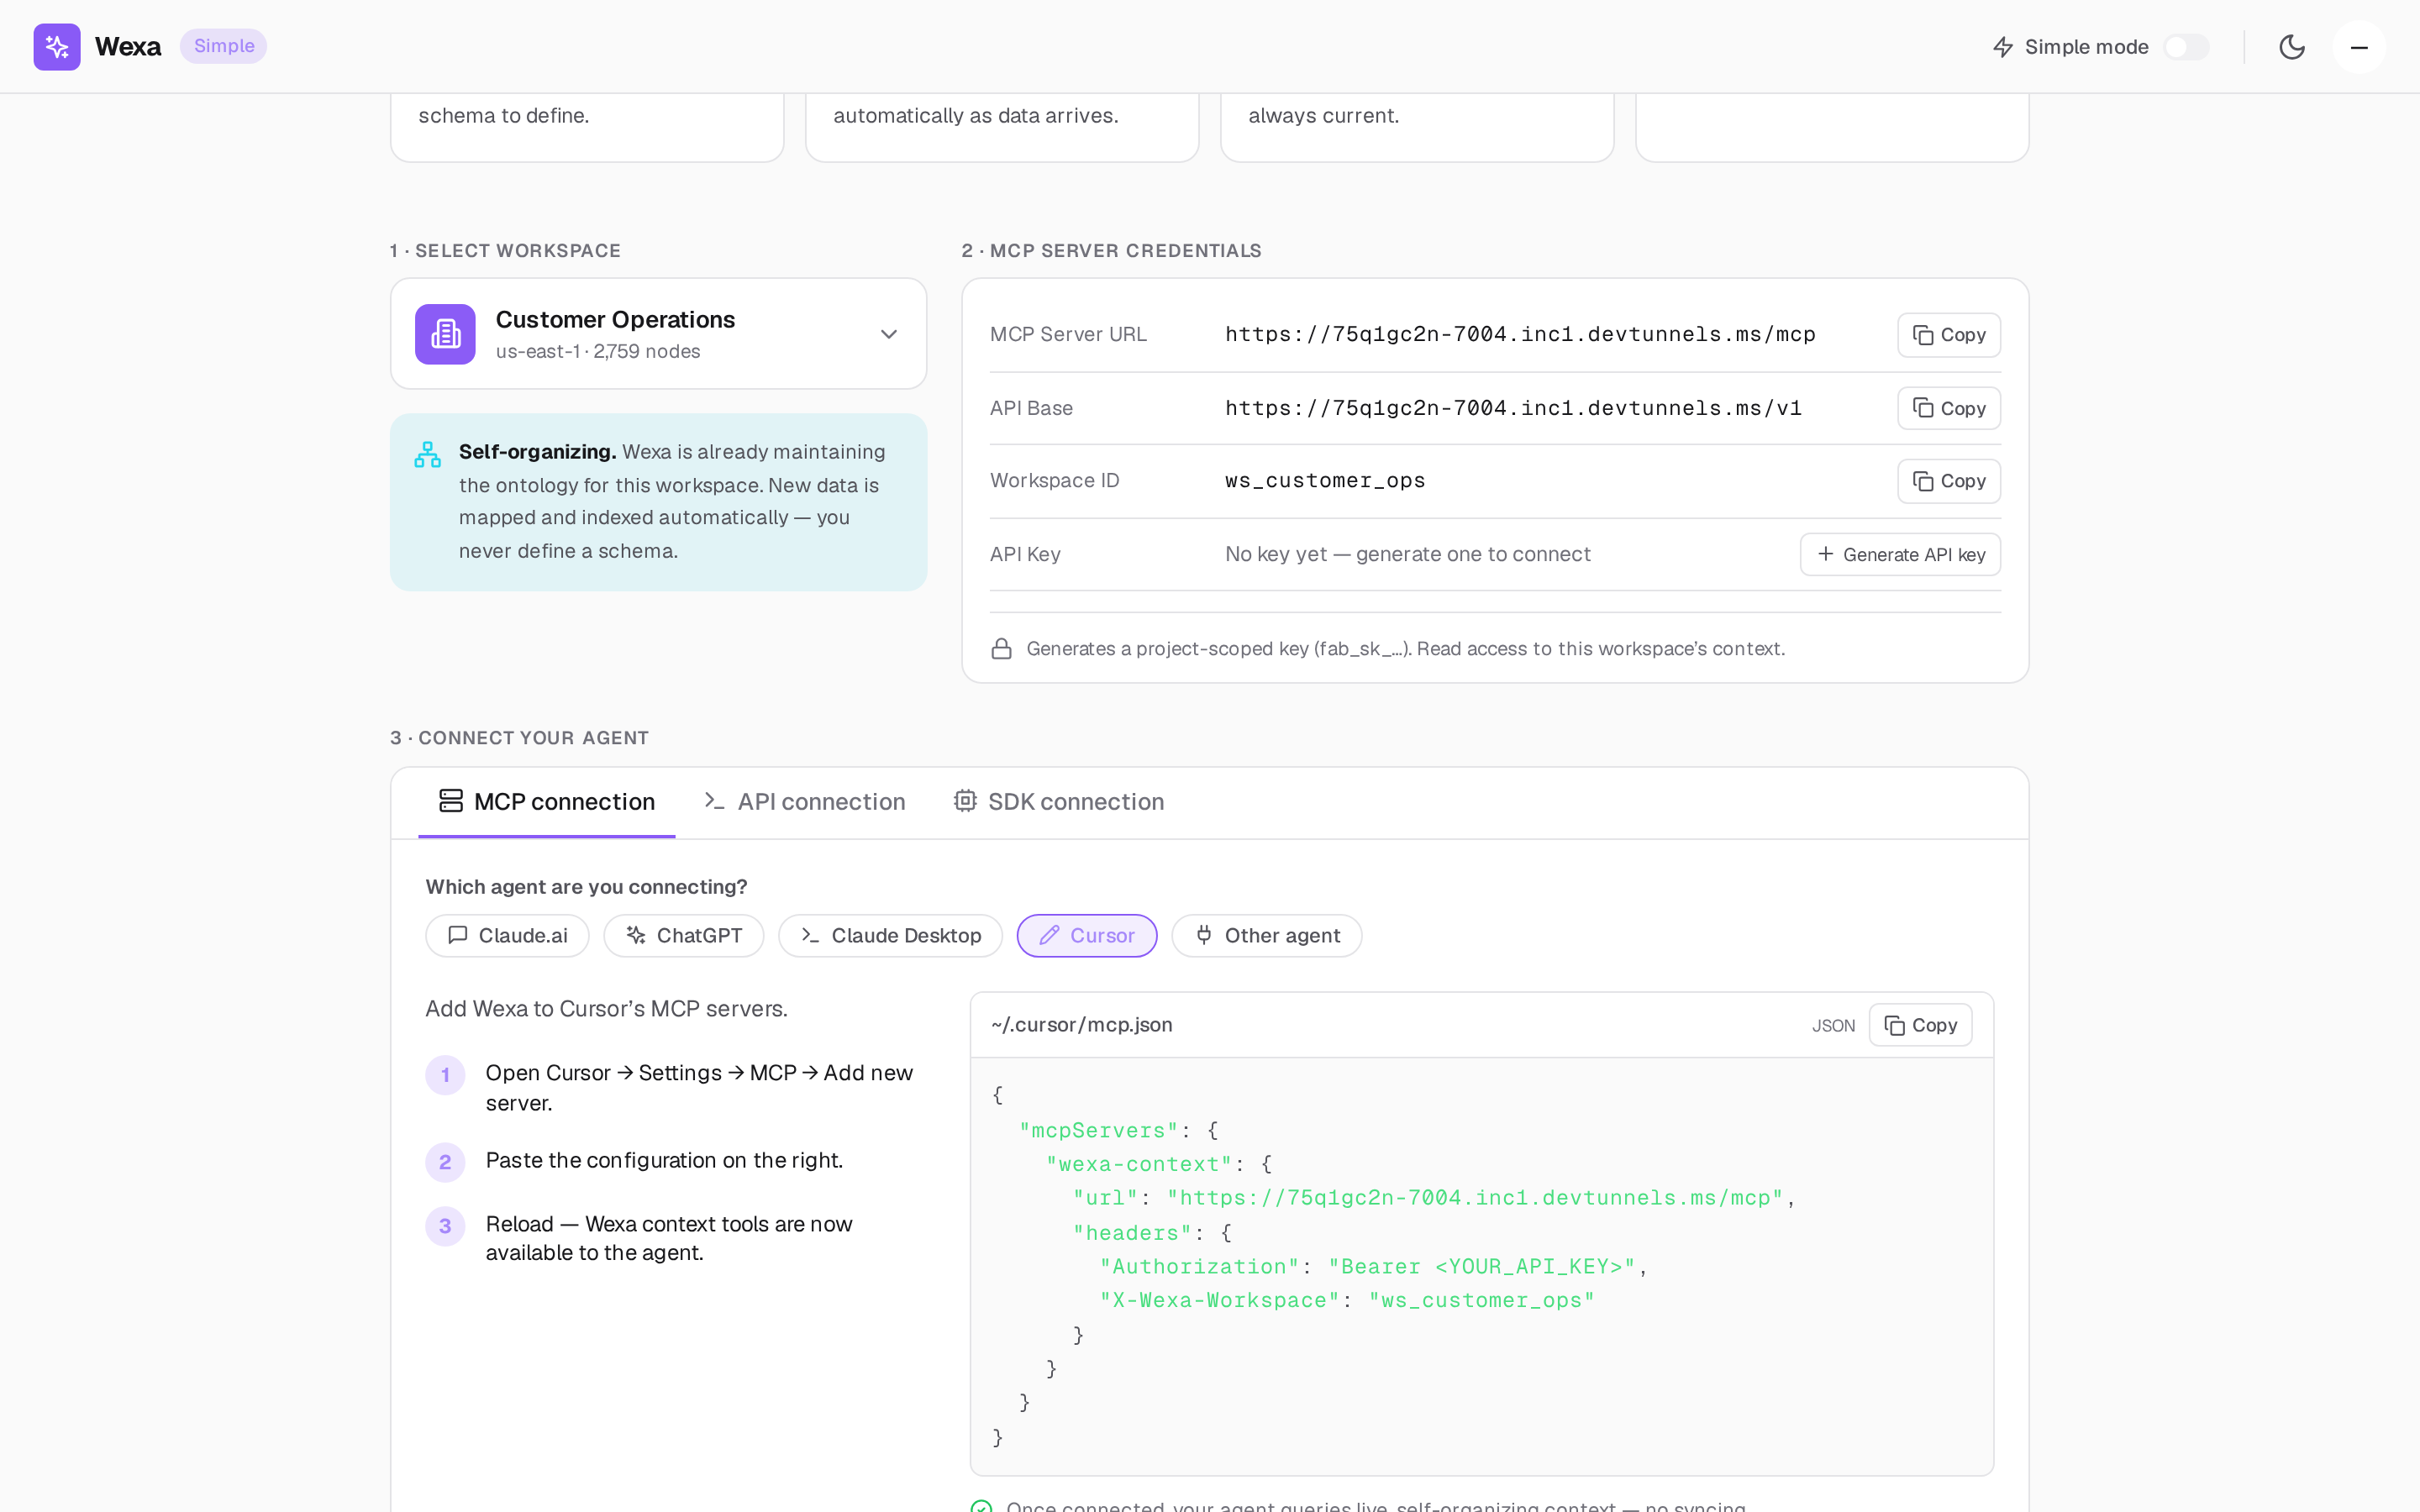Choose ChatGPT agent option
2420x1512 pixels.
tap(684, 936)
